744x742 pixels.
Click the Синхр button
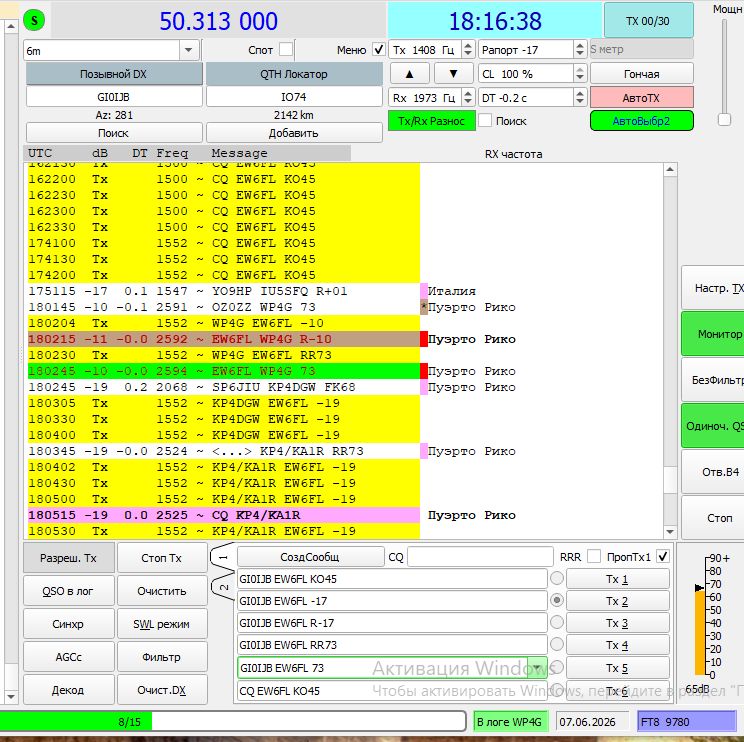click(69, 624)
